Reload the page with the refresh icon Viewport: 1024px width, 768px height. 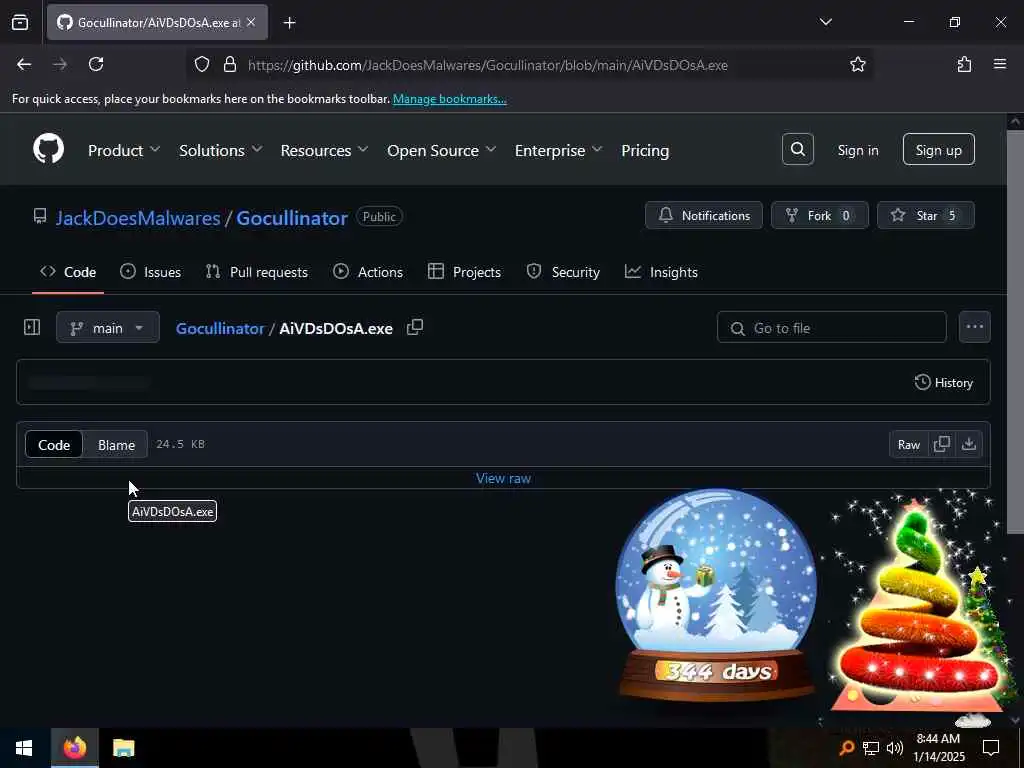tap(96, 64)
